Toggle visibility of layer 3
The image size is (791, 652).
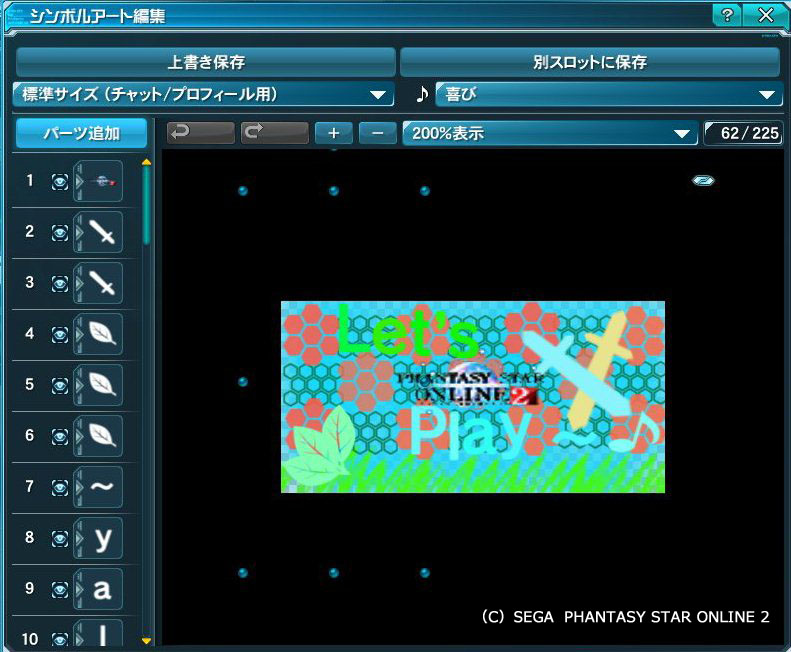[60, 284]
